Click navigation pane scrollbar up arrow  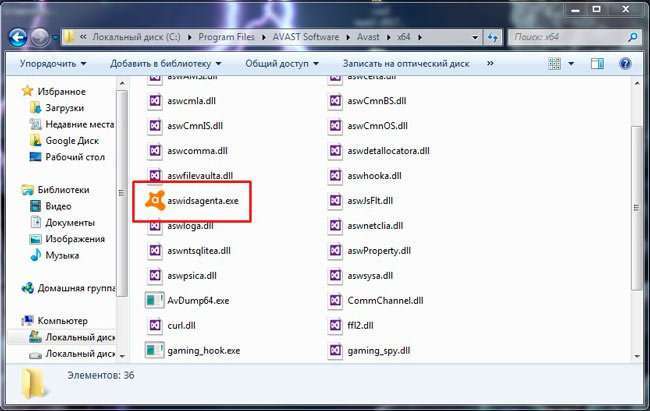tap(122, 84)
